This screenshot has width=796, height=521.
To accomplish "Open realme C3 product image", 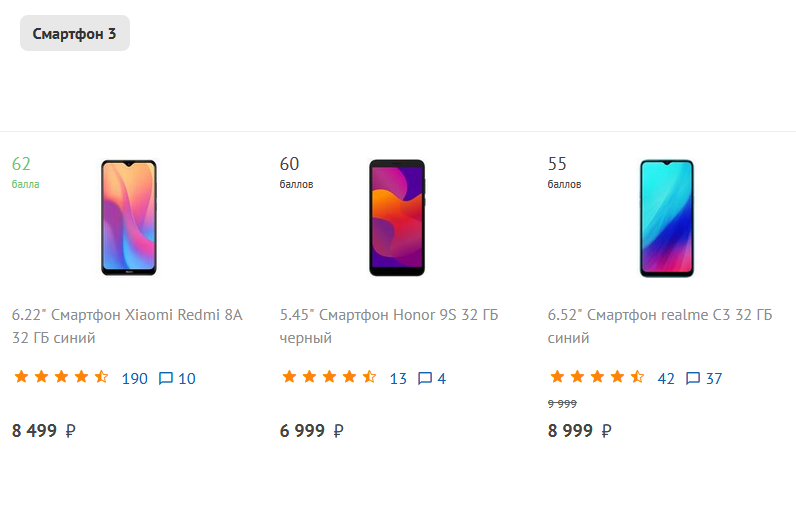I will point(667,218).
